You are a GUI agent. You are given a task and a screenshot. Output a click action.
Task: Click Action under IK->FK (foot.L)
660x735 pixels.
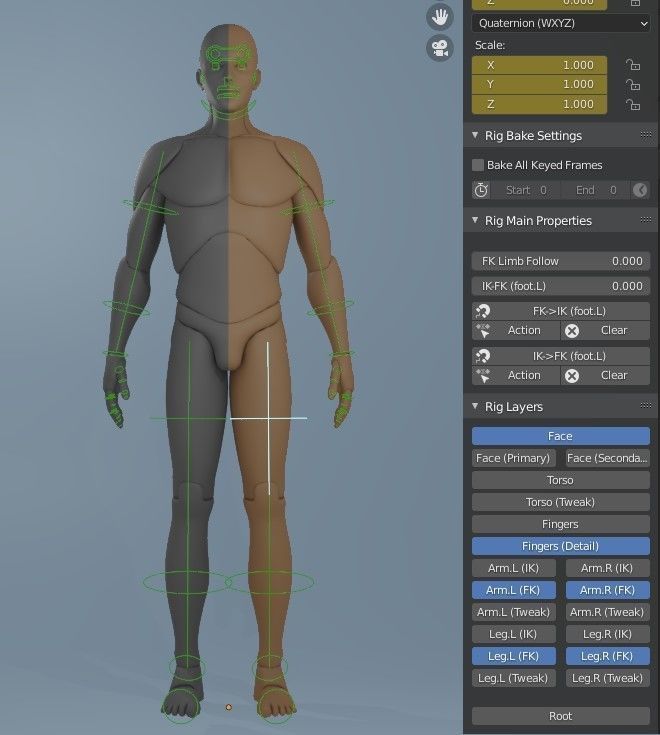(516, 375)
